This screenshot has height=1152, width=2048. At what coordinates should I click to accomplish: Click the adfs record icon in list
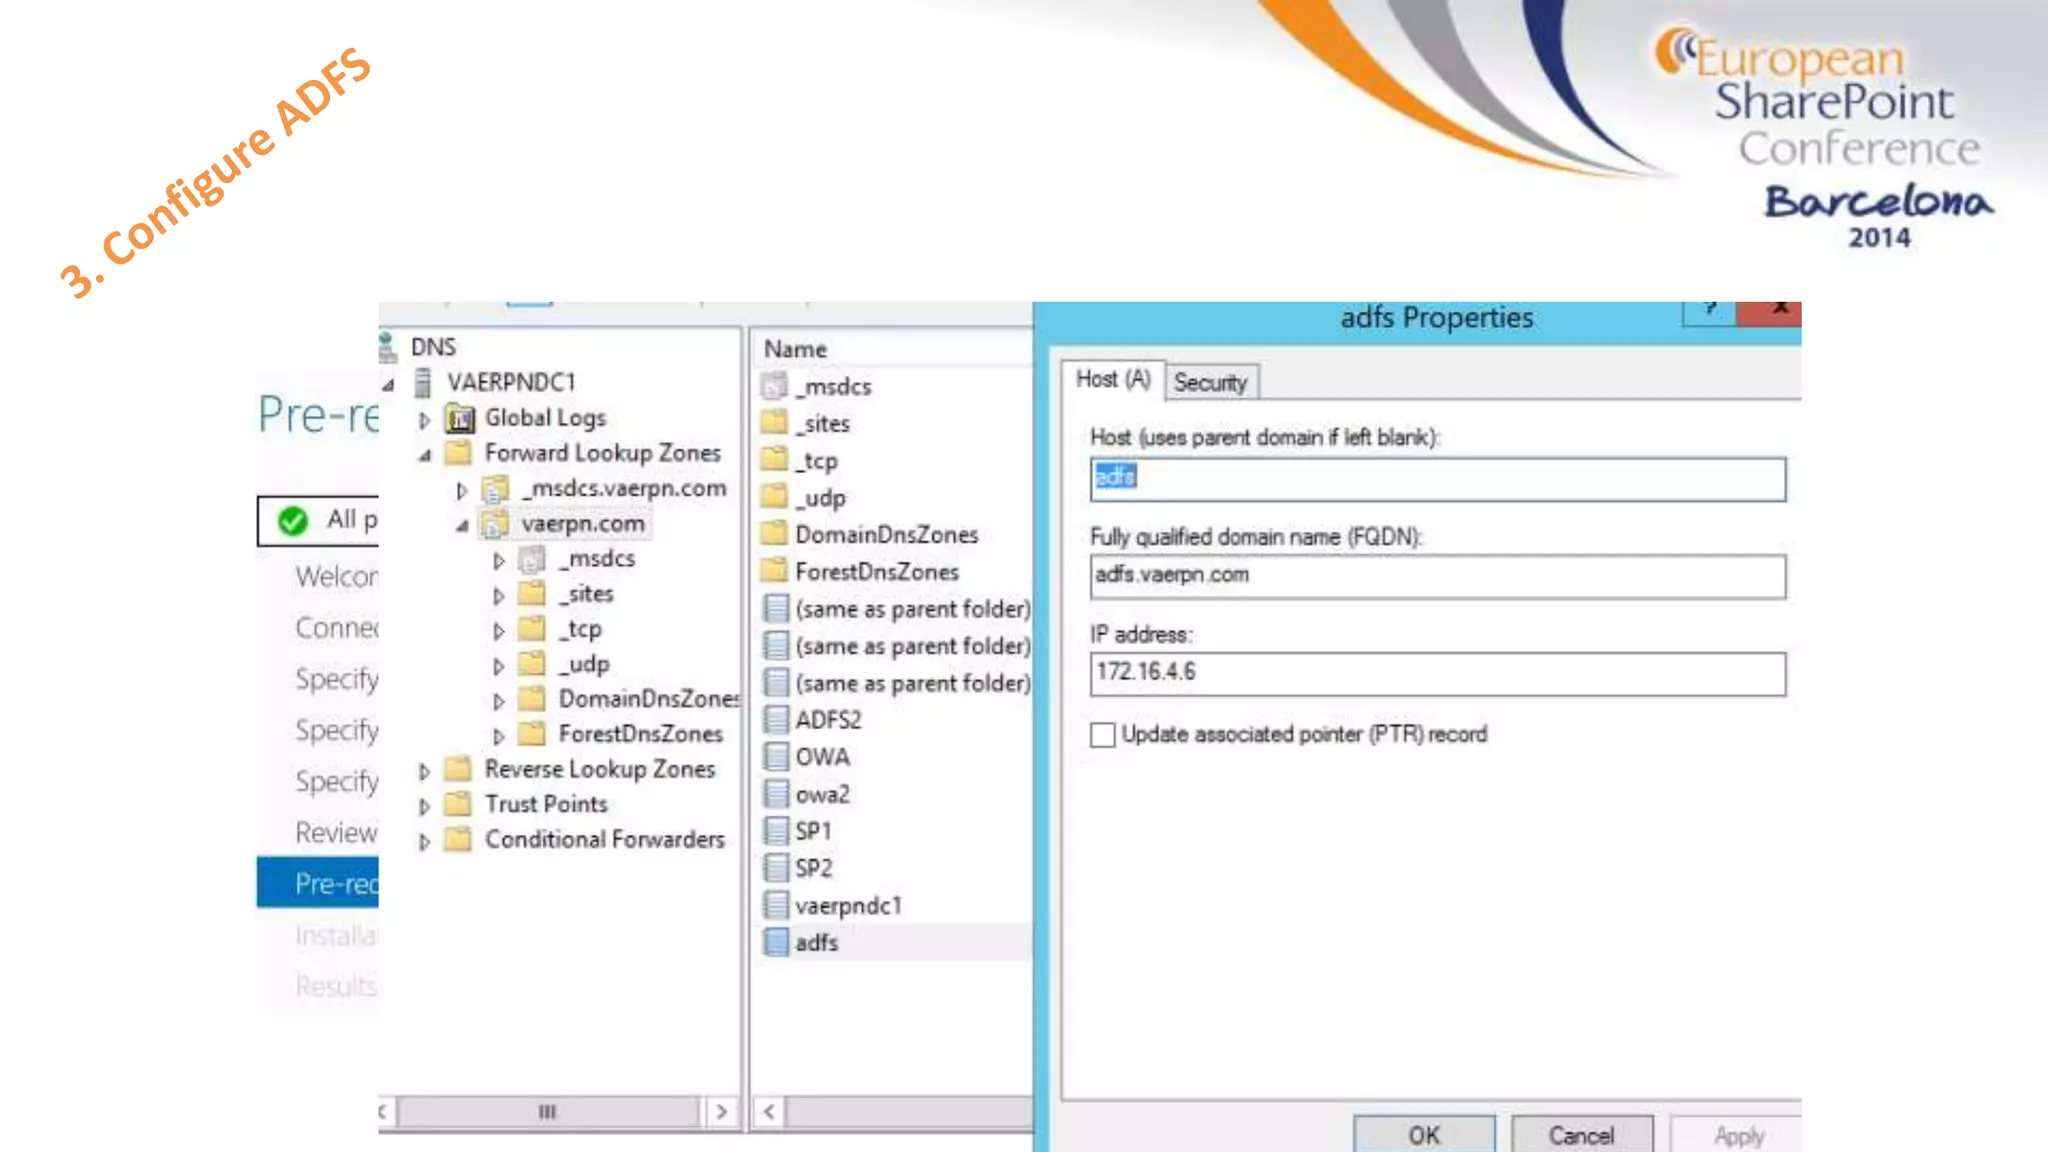775,942
